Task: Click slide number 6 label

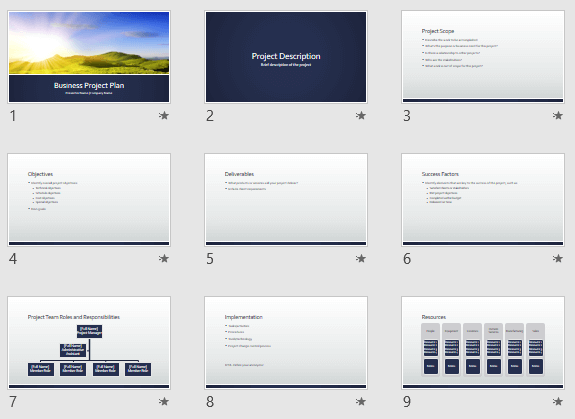Action: 407,259
